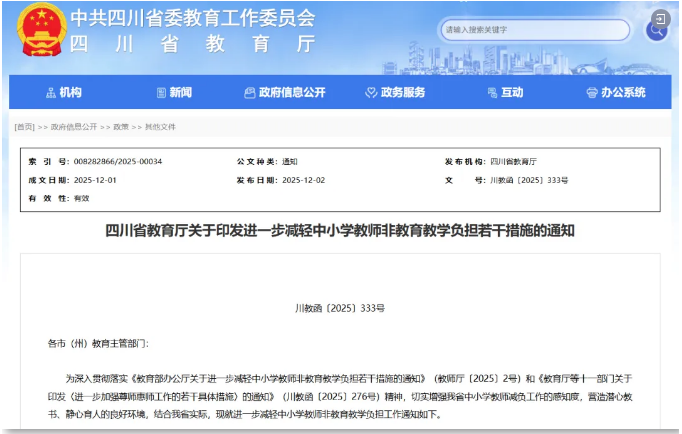Image resolution: width=682 pixels, height=434 pixels.
Task: Click header text 中共四川省委教育工作委员会
Action: coord(193,18)
